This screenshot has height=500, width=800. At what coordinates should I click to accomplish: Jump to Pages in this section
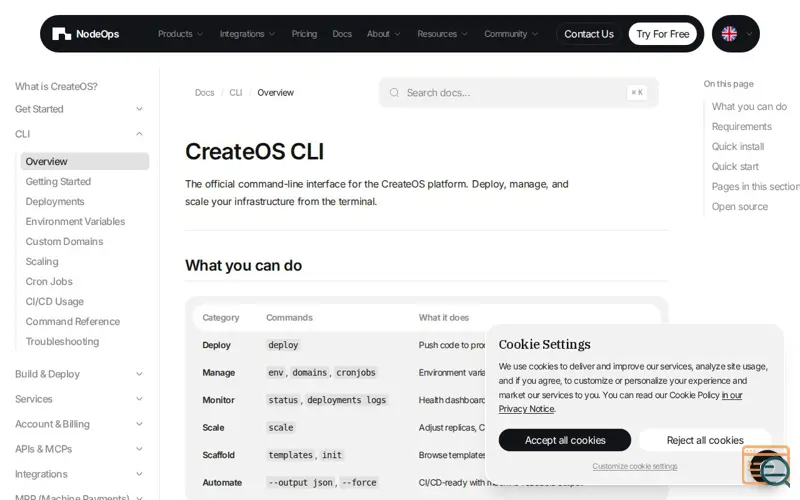pyautogui.click(x=756, y=186)
